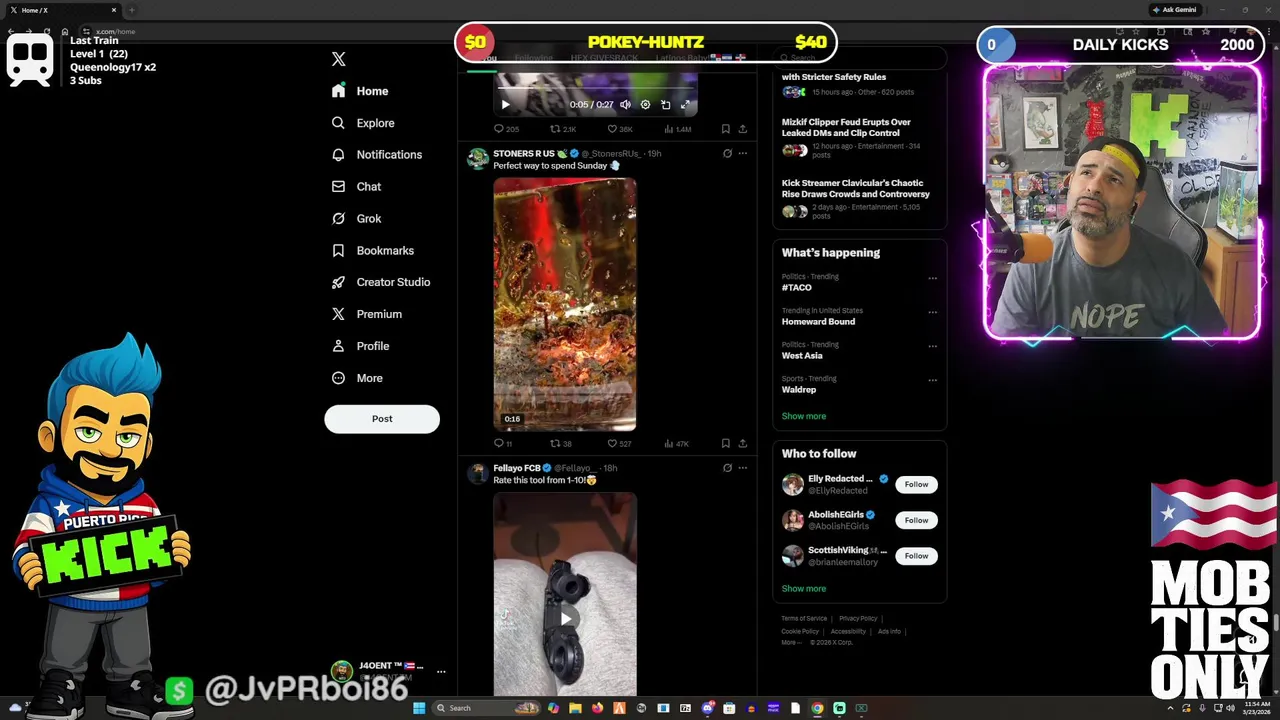Image resolution: width=1280 pixels, height=720 pixels.
Task: Open the top video's settings gear
Action: [x=645, y=104]
